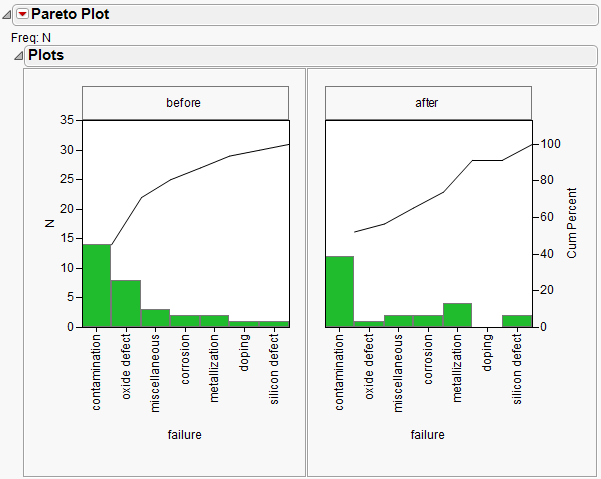Click the 'failure' label under after plot
The image size is (601, 479).
[428, 435]
